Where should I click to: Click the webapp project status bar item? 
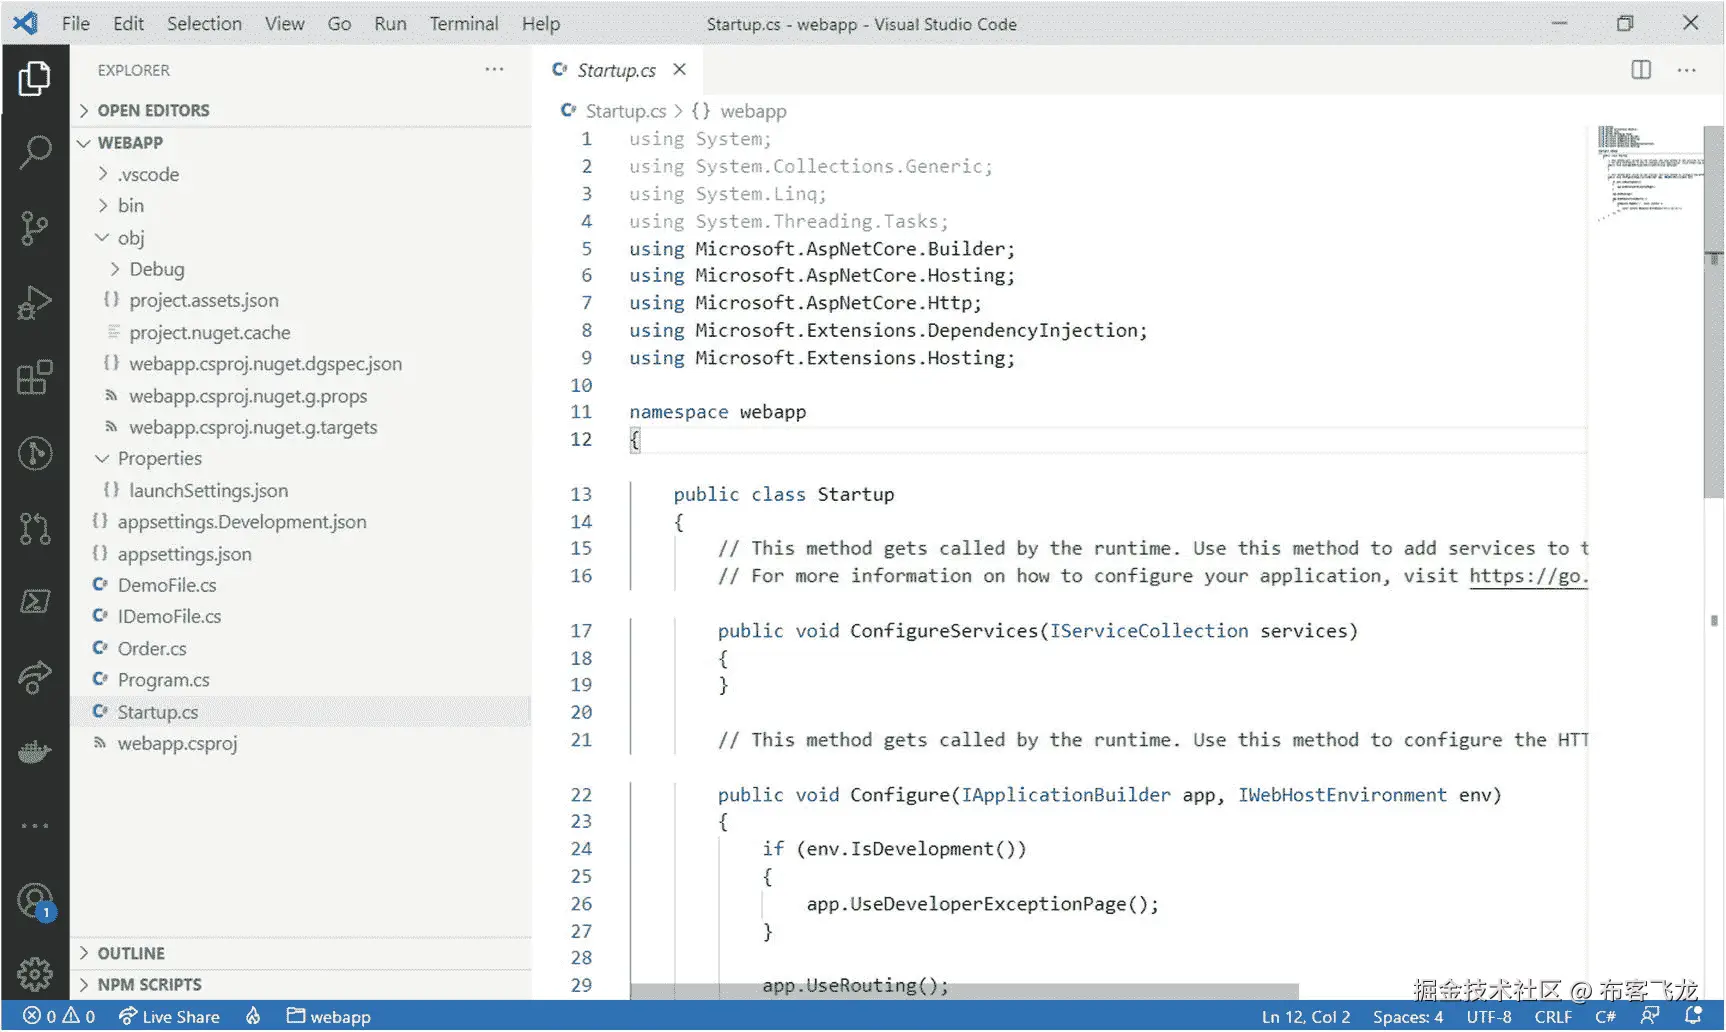pos(329,1016)
